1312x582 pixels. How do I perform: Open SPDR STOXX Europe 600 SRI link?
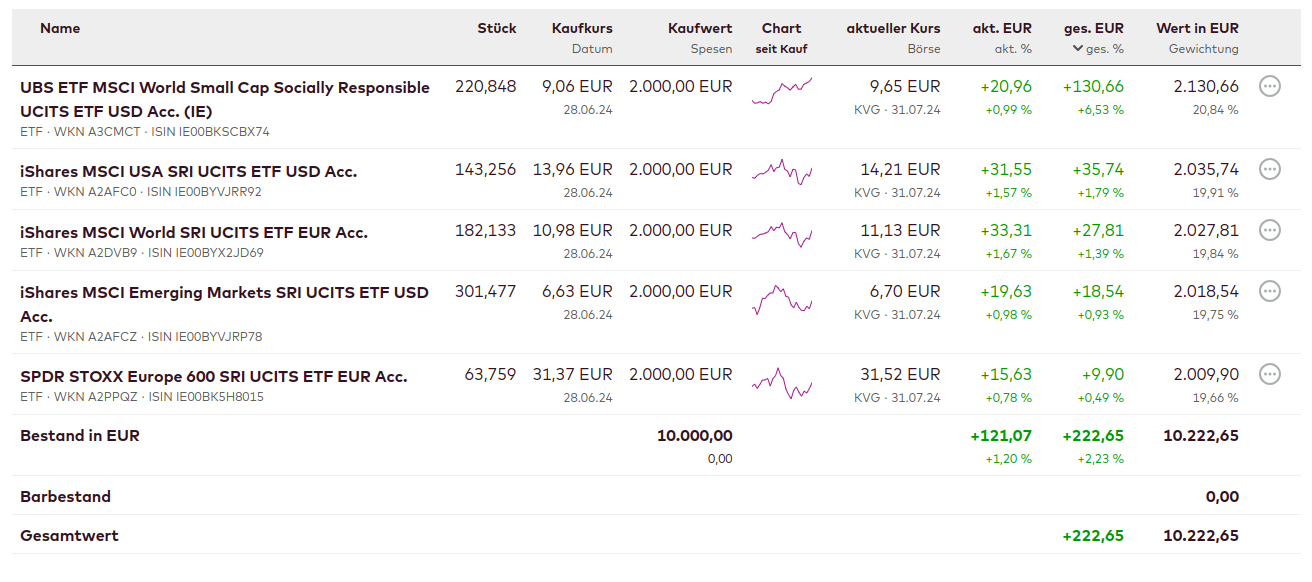[213, 377]
